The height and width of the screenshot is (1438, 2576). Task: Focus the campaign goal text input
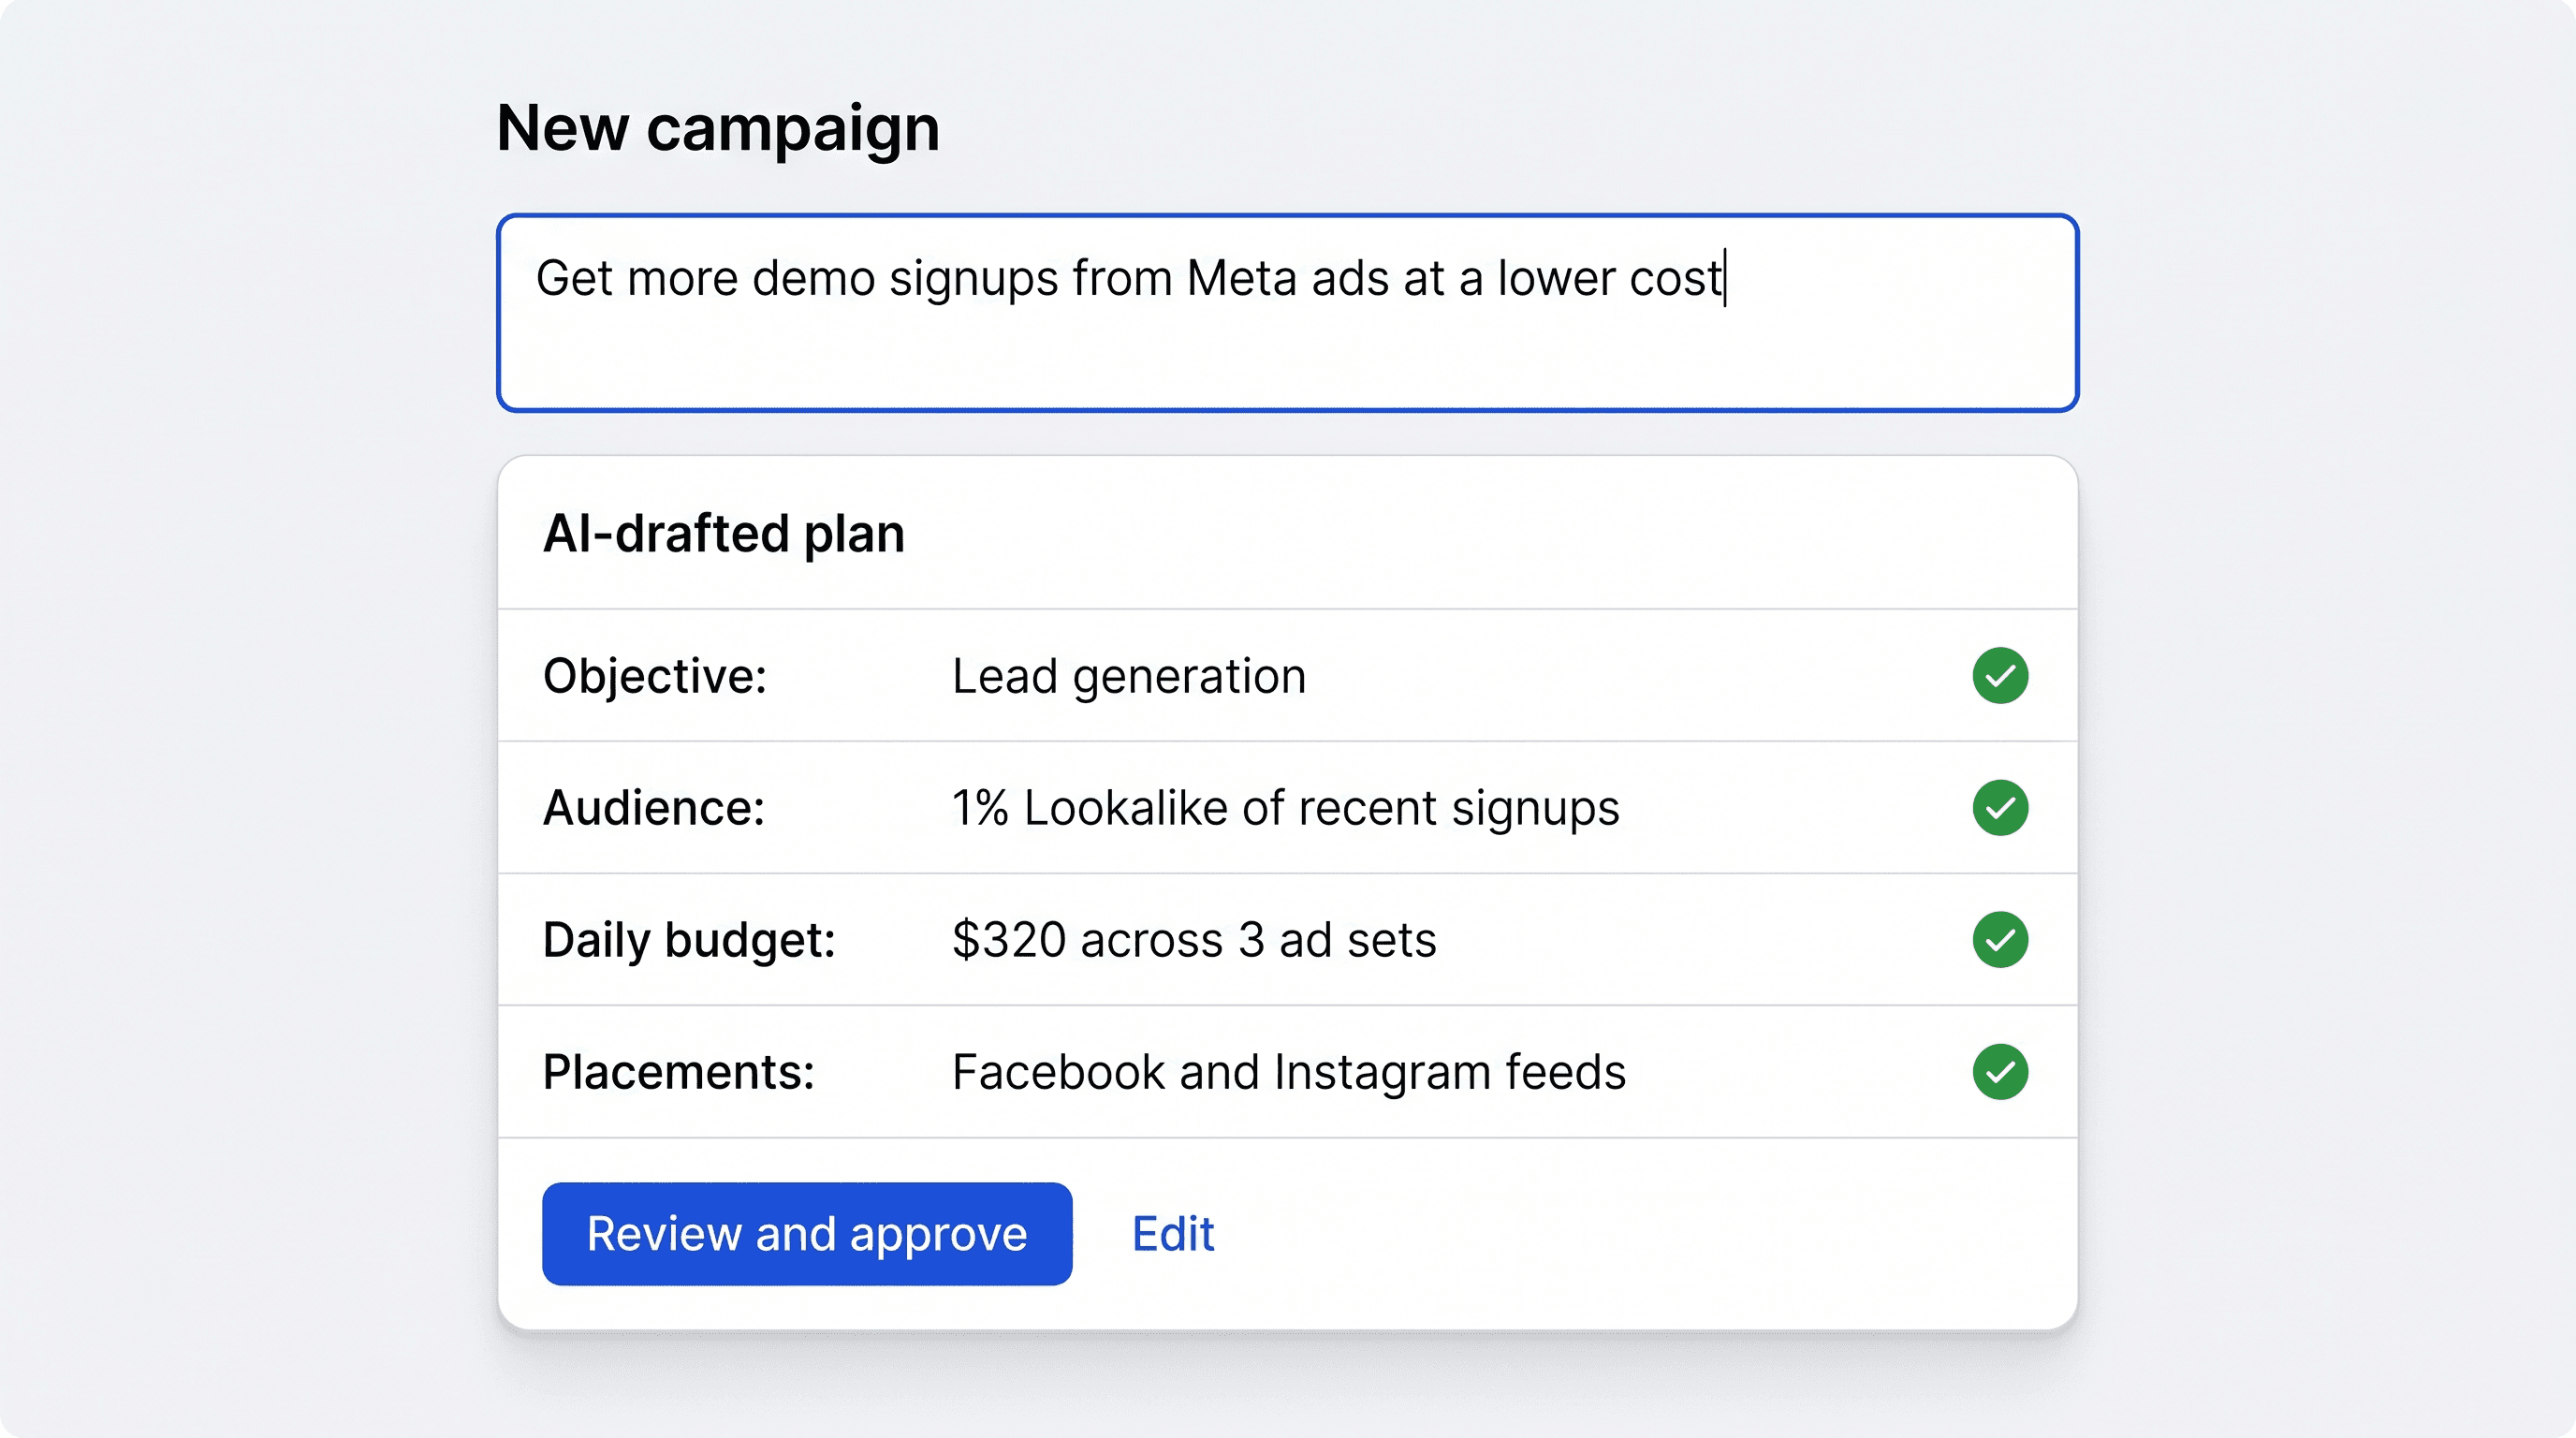point(1287,313)
